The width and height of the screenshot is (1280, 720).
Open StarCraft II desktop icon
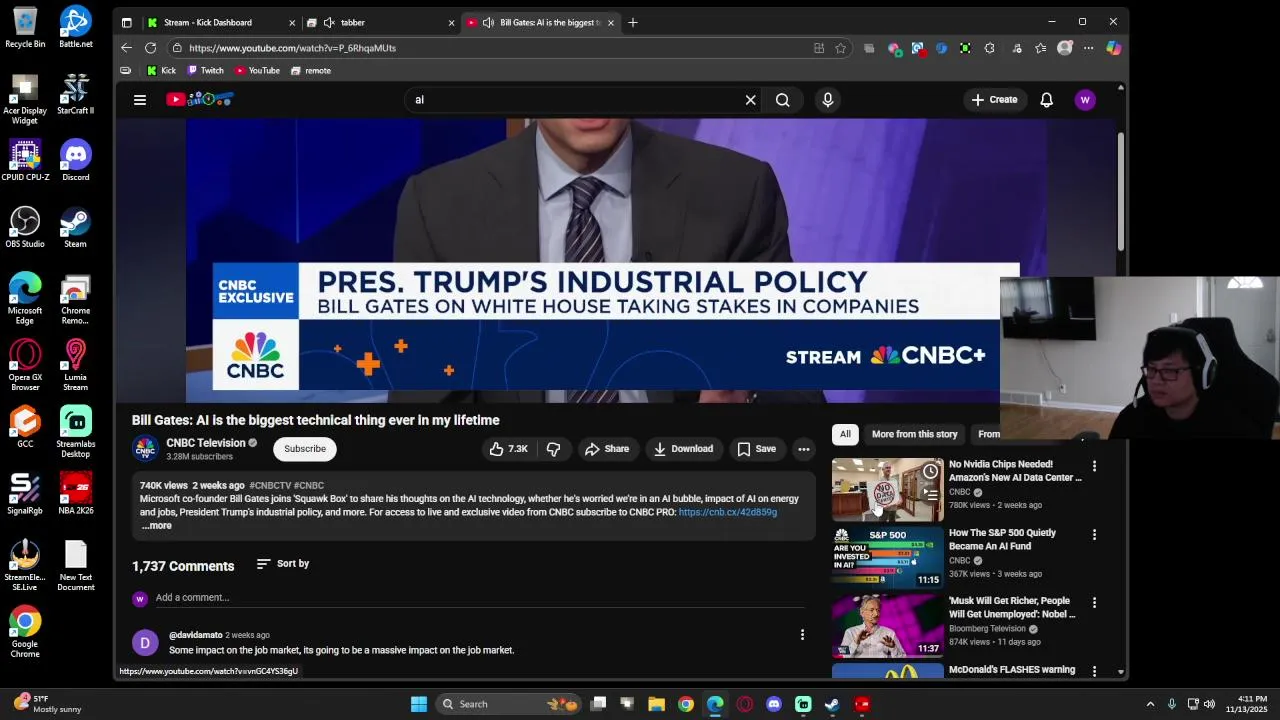coord(75,94)
